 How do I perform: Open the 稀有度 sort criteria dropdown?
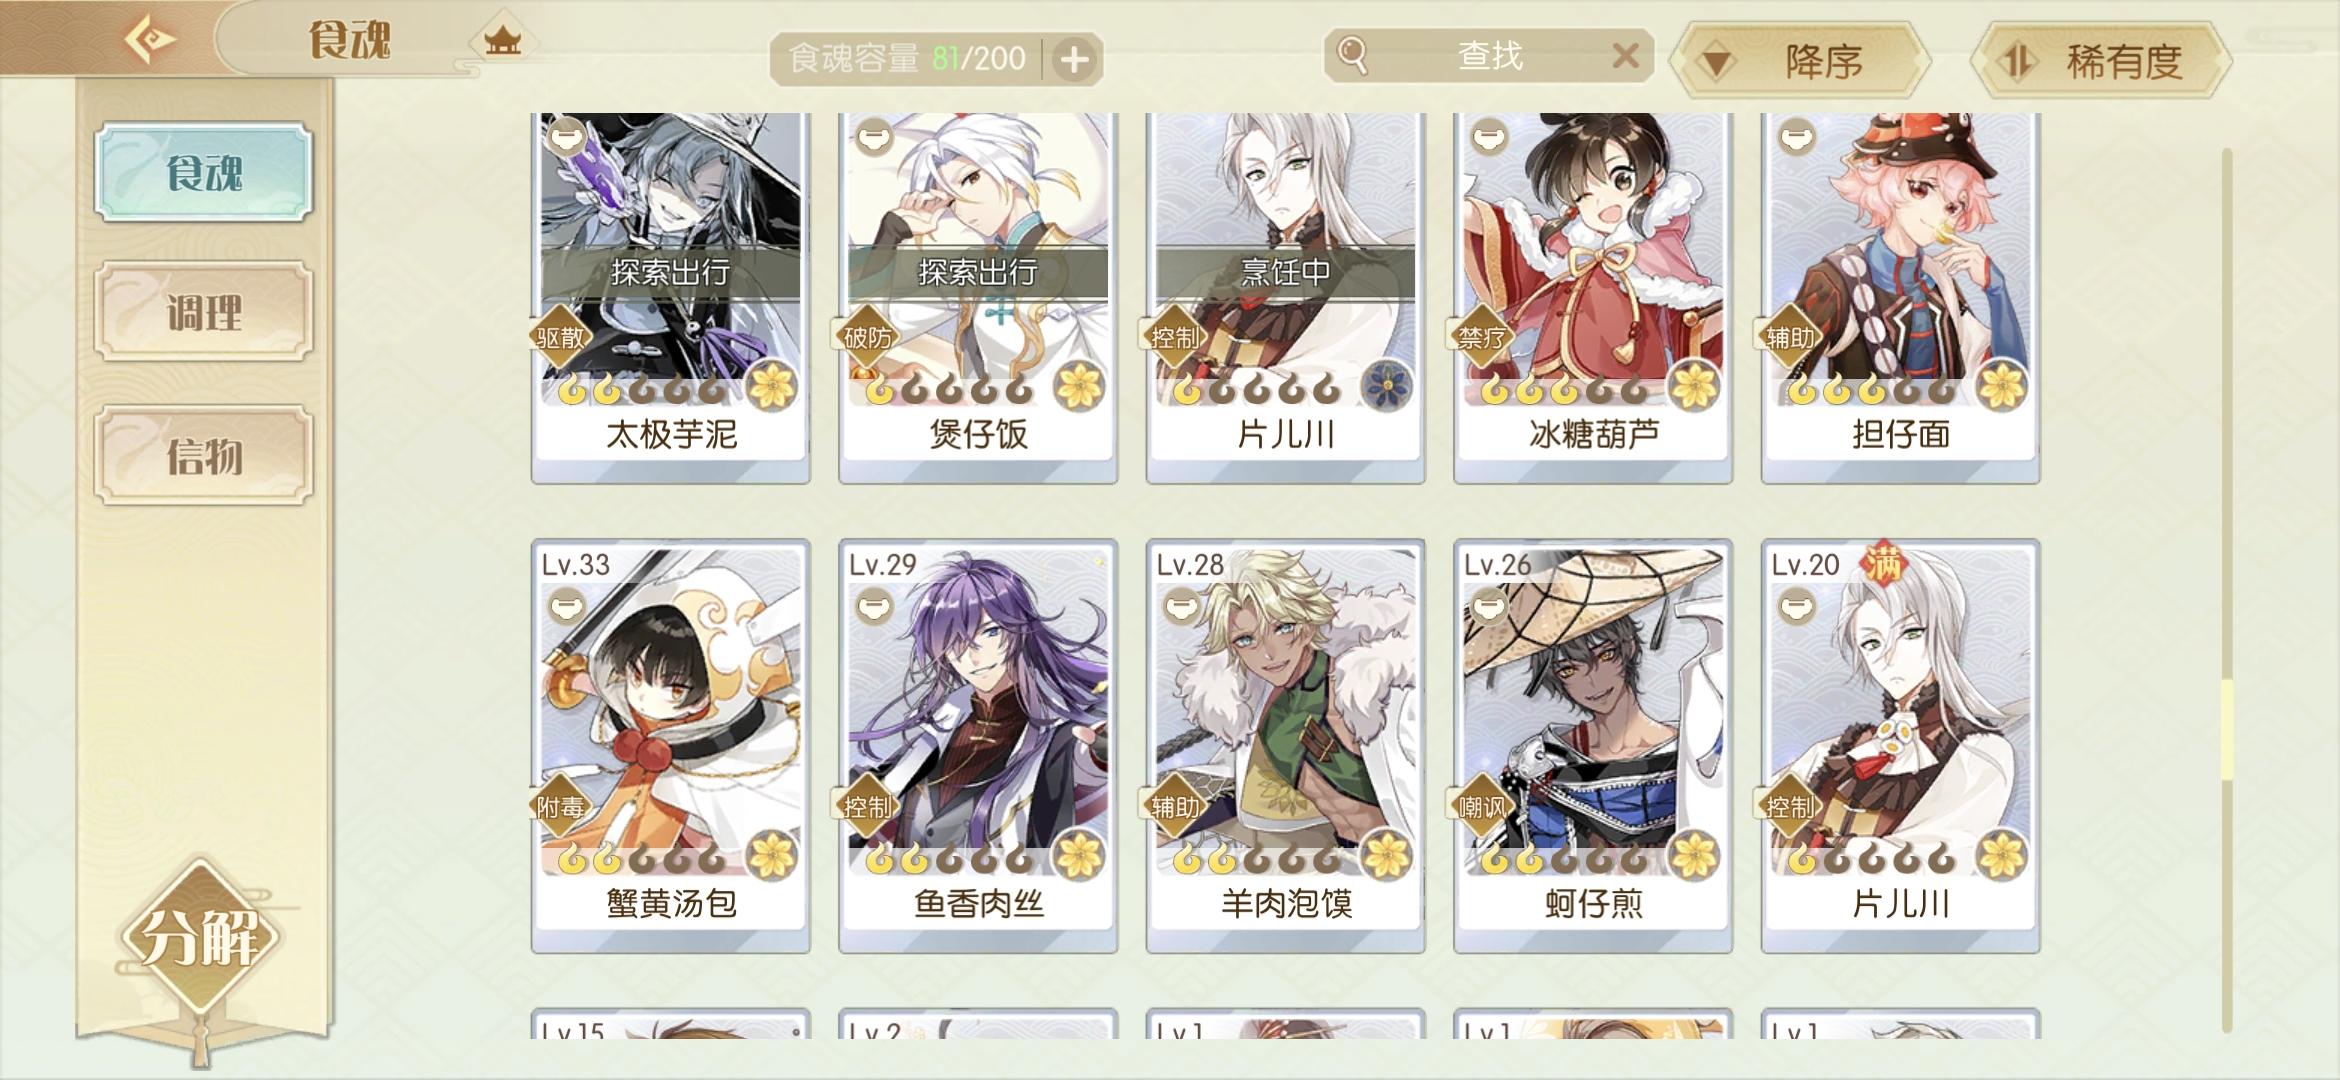point(2100,61)
